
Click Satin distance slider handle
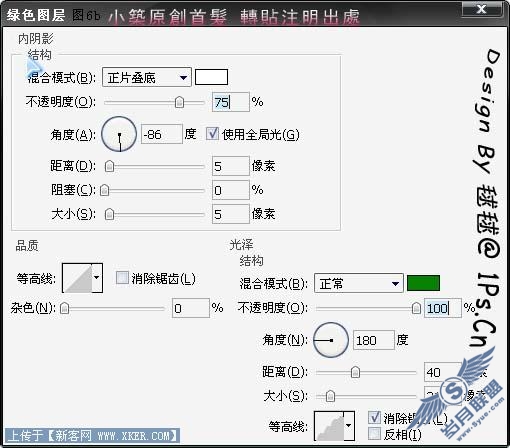(355, 372)
